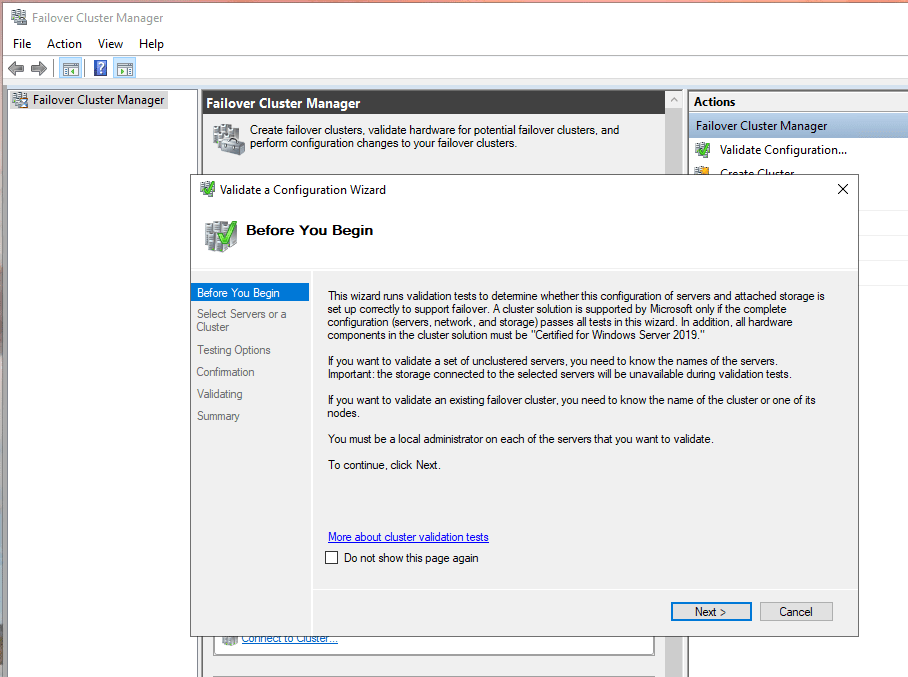Image resolution: width=908 pixels, height=677 pixels.
Task: Open the File menu
Action: (x=22, y=44)
